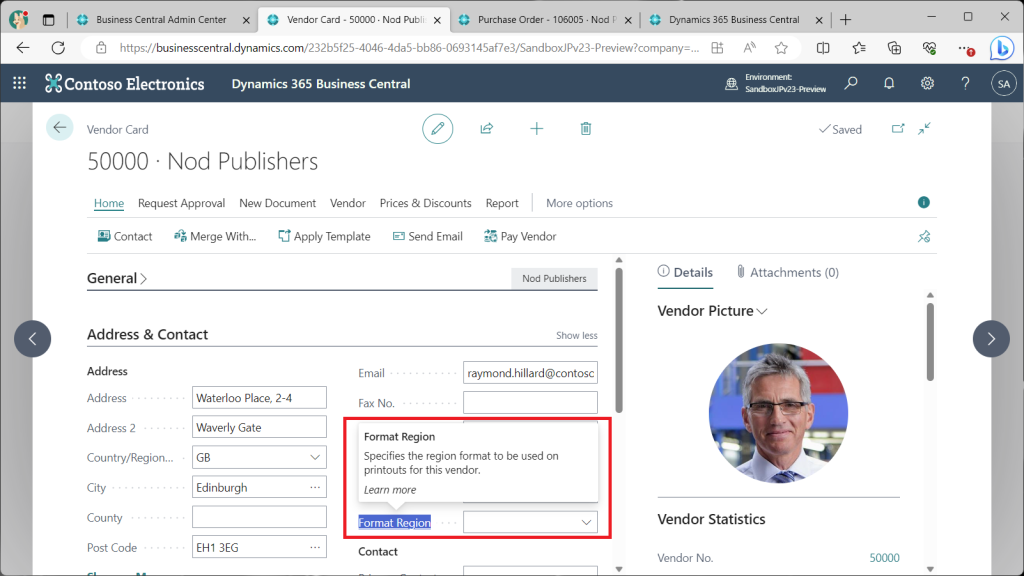Screen dimensions: 1024x576
Task: Create new vendor with plus icon
Action: [x=536, y=129]
